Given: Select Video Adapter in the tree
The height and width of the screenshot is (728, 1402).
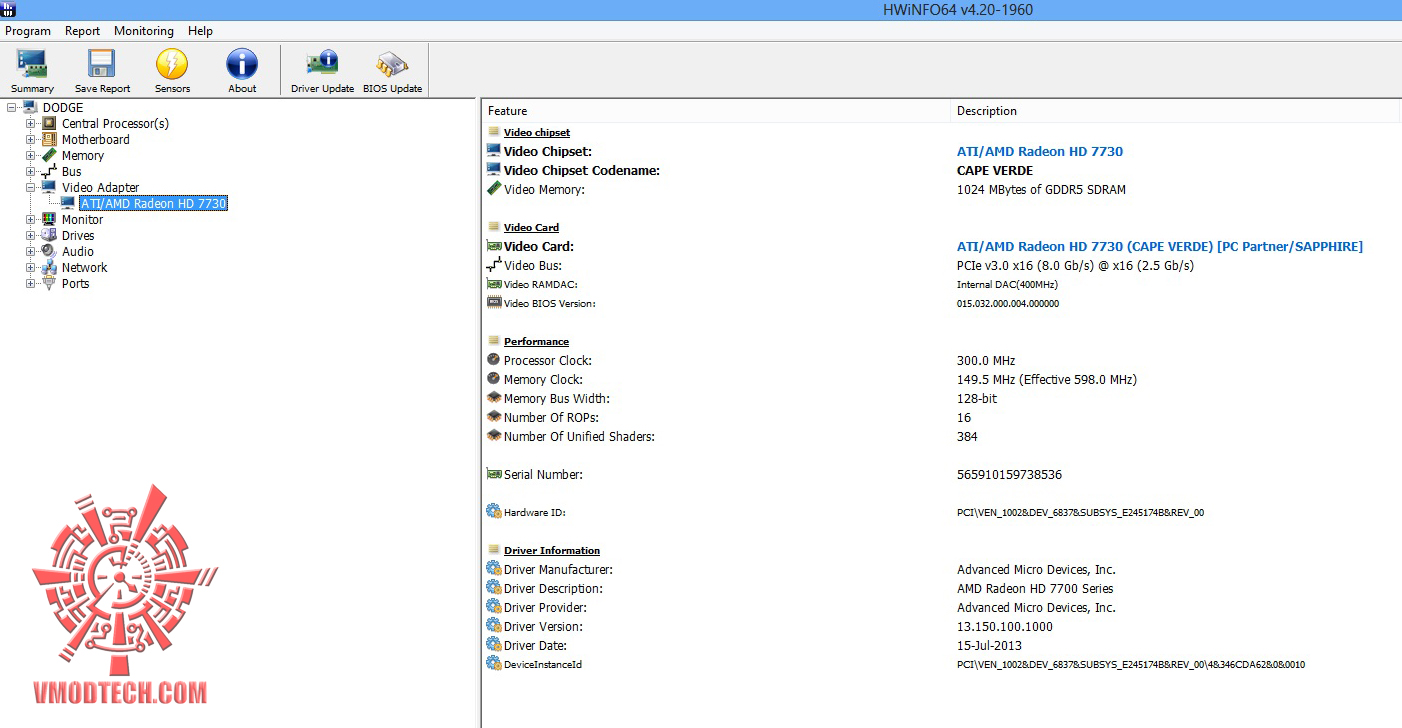Looking at the screenshot, I should tap(101, 188).
